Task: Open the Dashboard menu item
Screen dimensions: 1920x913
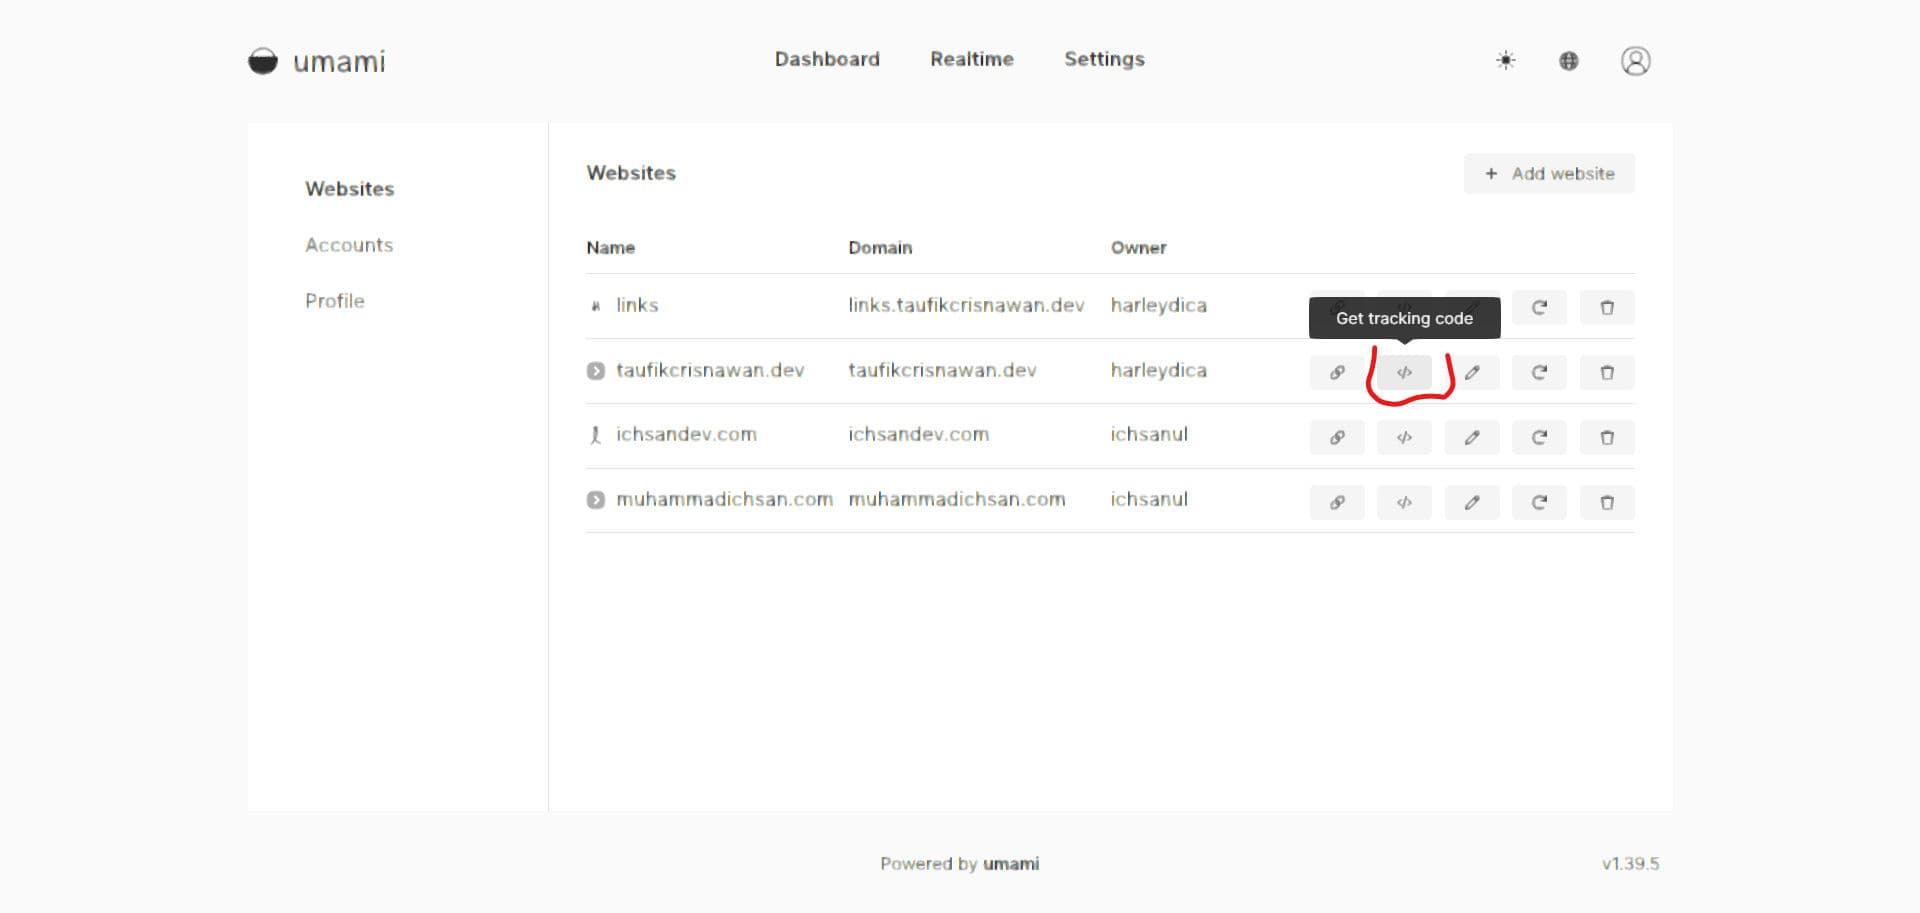Action: click(x=826, y=59)
